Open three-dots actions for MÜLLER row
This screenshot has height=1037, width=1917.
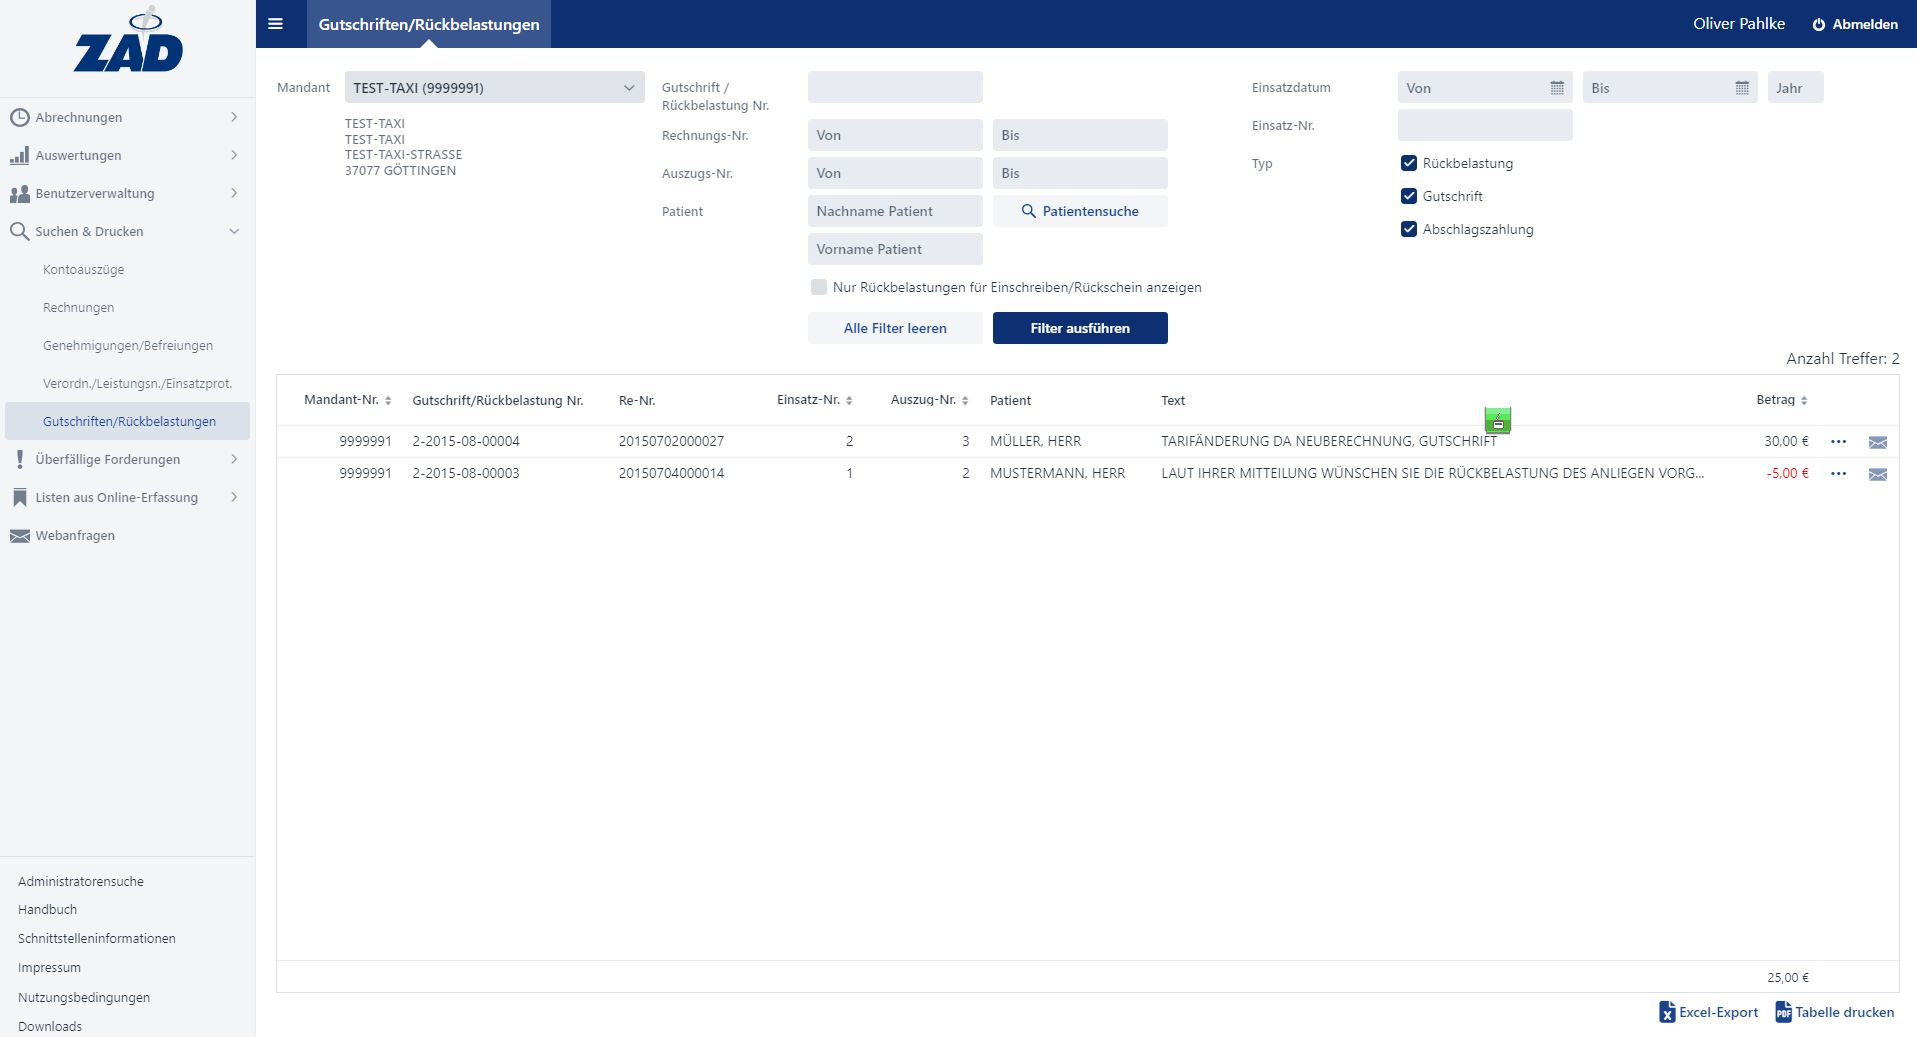pos(1838,441)
